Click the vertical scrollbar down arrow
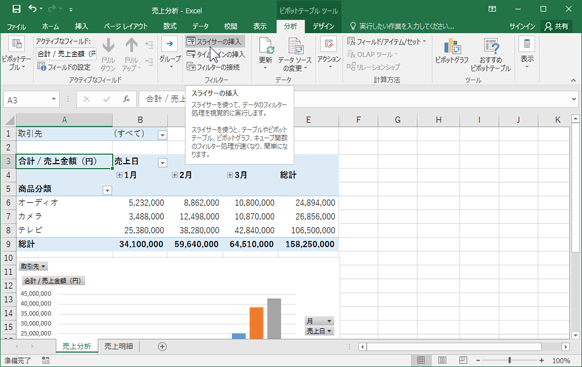 coord(575,335)
